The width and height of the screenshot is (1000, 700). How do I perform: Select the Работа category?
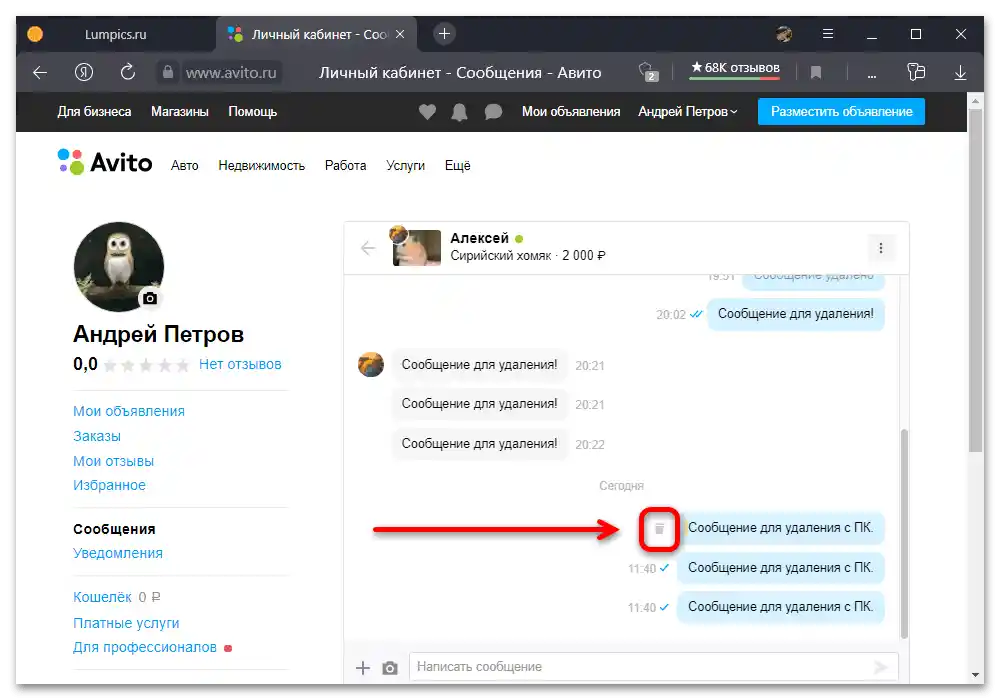[x=345, y=166]
